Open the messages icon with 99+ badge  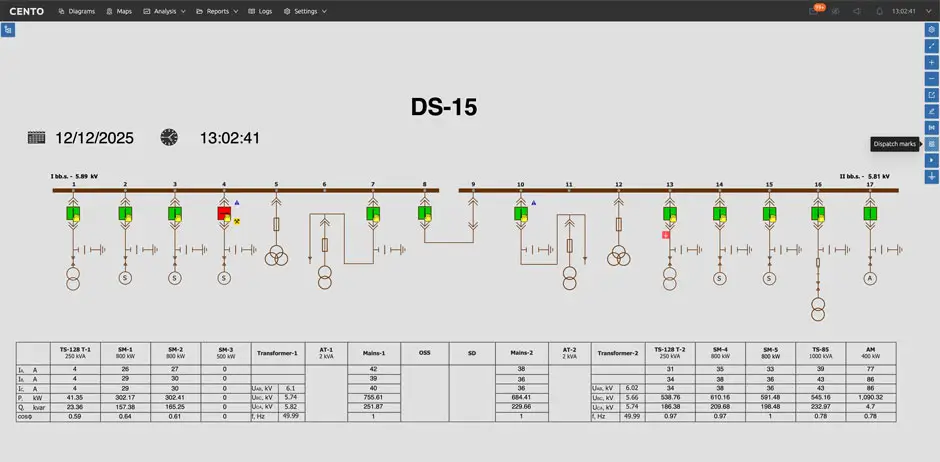pyautogui.click(x=814, y=11)
